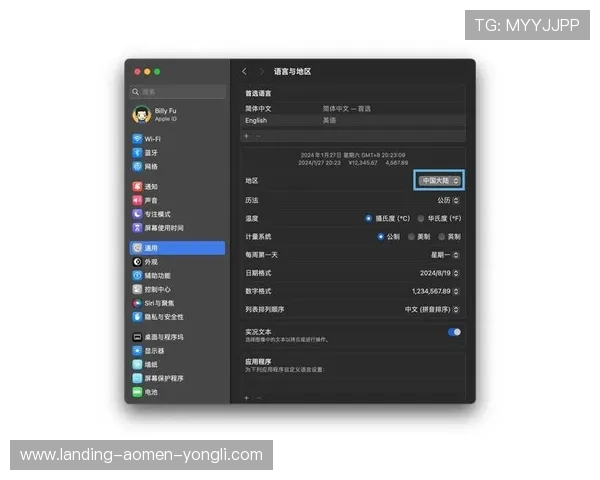The image size is (600, 480).
Task: Open the 屏幕使用时间 screen time icon
Action: [137, 228]
